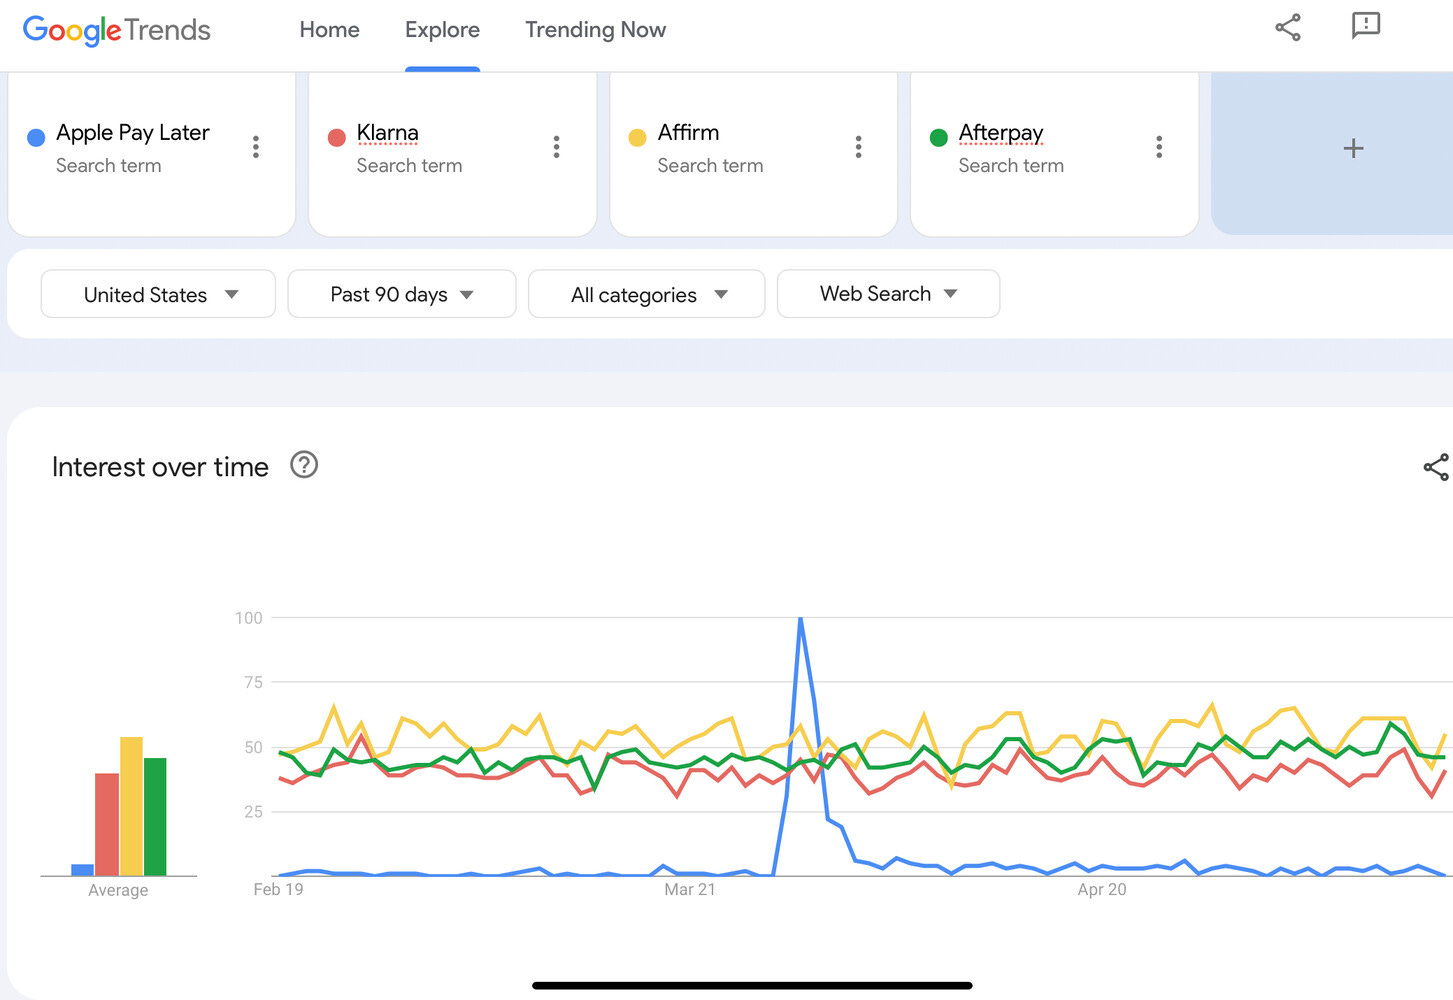Open more options for Affirm term
The width and height of the screenshot is (1453, 1000).
(858, 147)
